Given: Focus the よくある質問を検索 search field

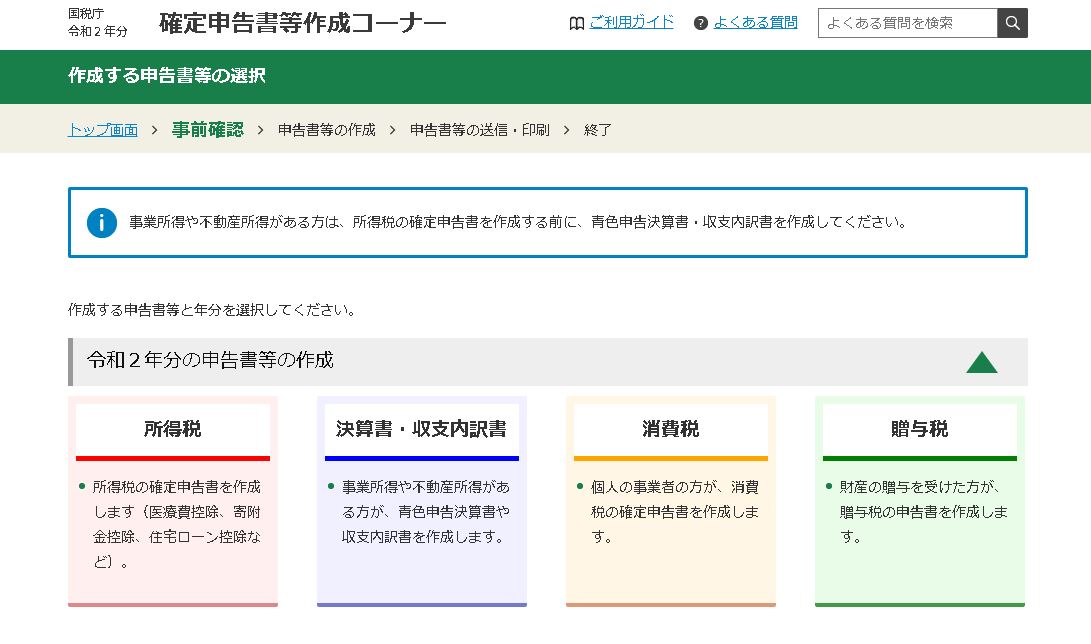Looking at the screenshot, I should point(907,23).
